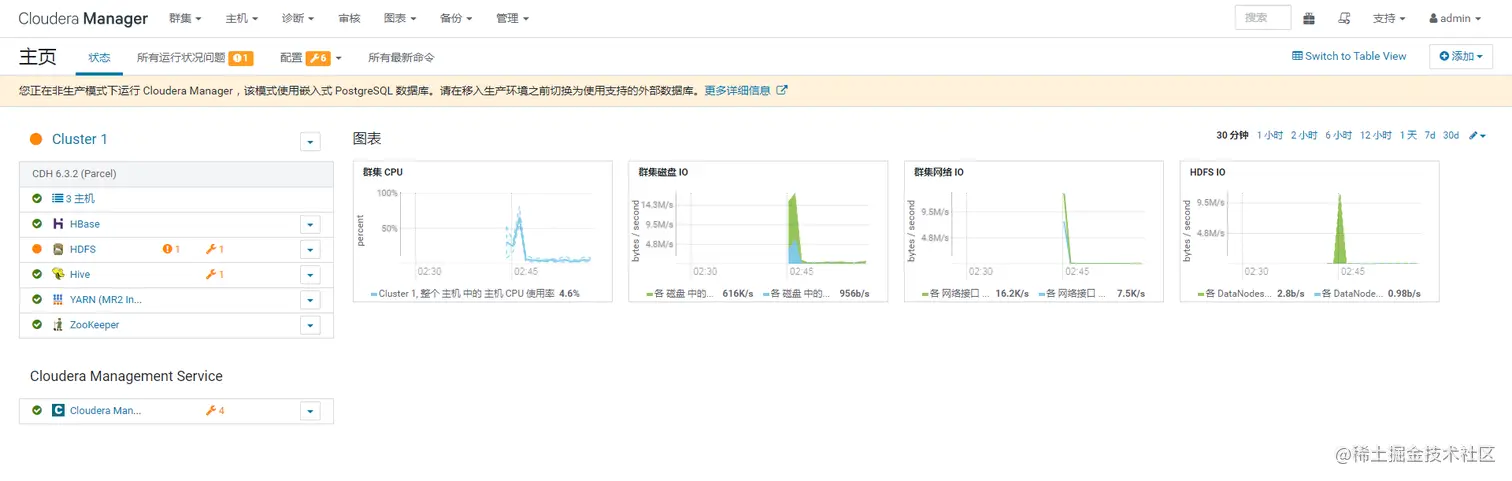Open the 群集 CPU chart
The width and height of the screenshot is (1512, 481).
tap(482, 231)
